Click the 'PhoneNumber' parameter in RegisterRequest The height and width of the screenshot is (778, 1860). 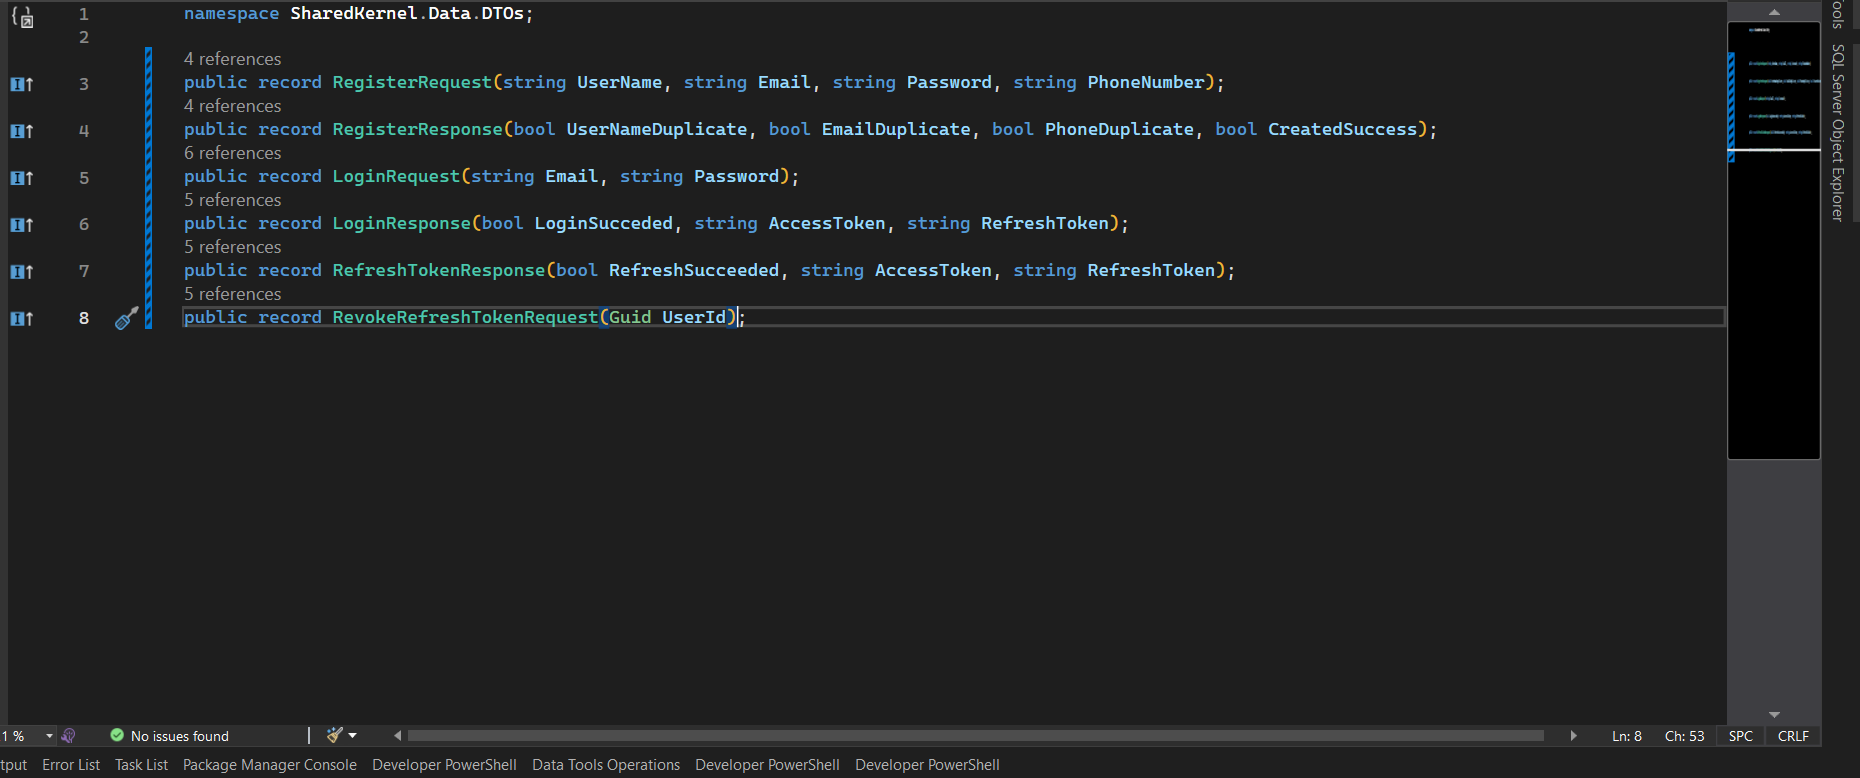click(x=1146, y=83)
